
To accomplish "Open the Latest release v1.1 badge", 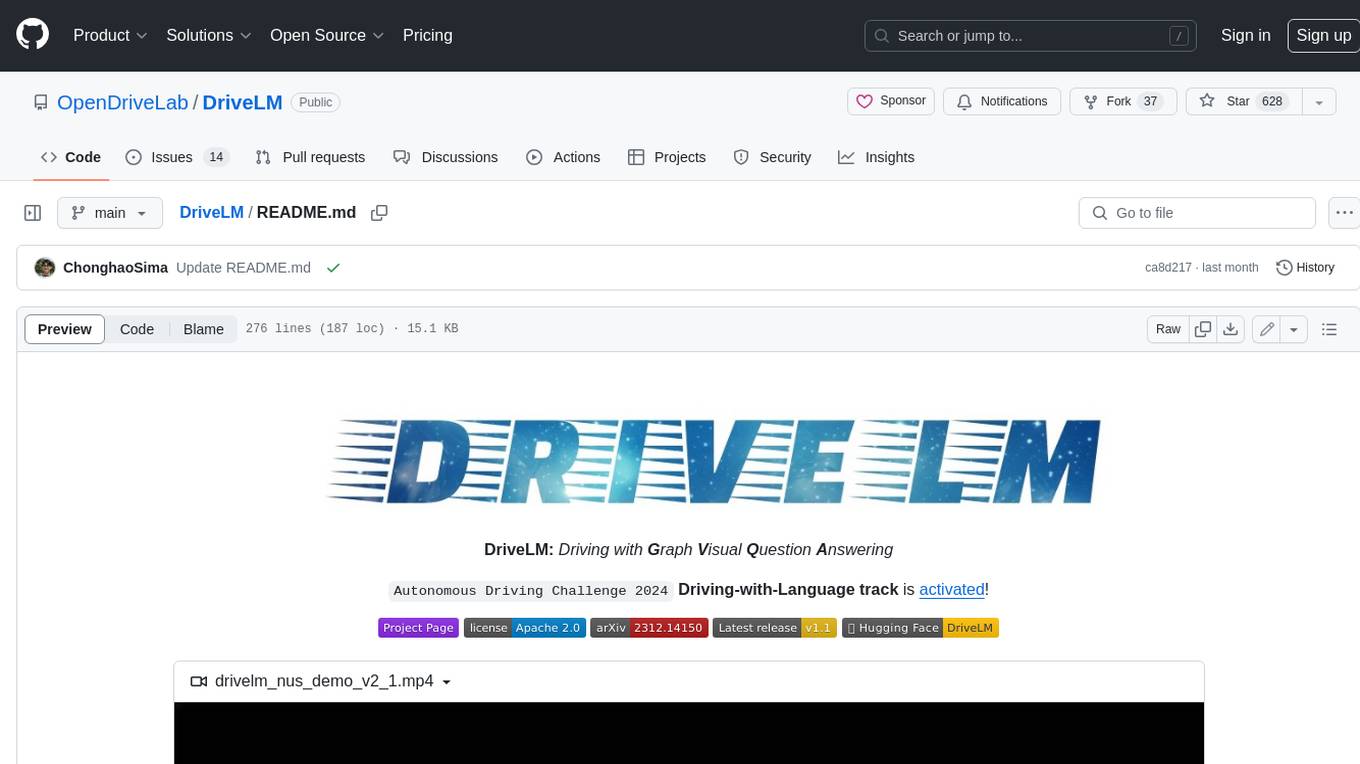I will point(774,628).
